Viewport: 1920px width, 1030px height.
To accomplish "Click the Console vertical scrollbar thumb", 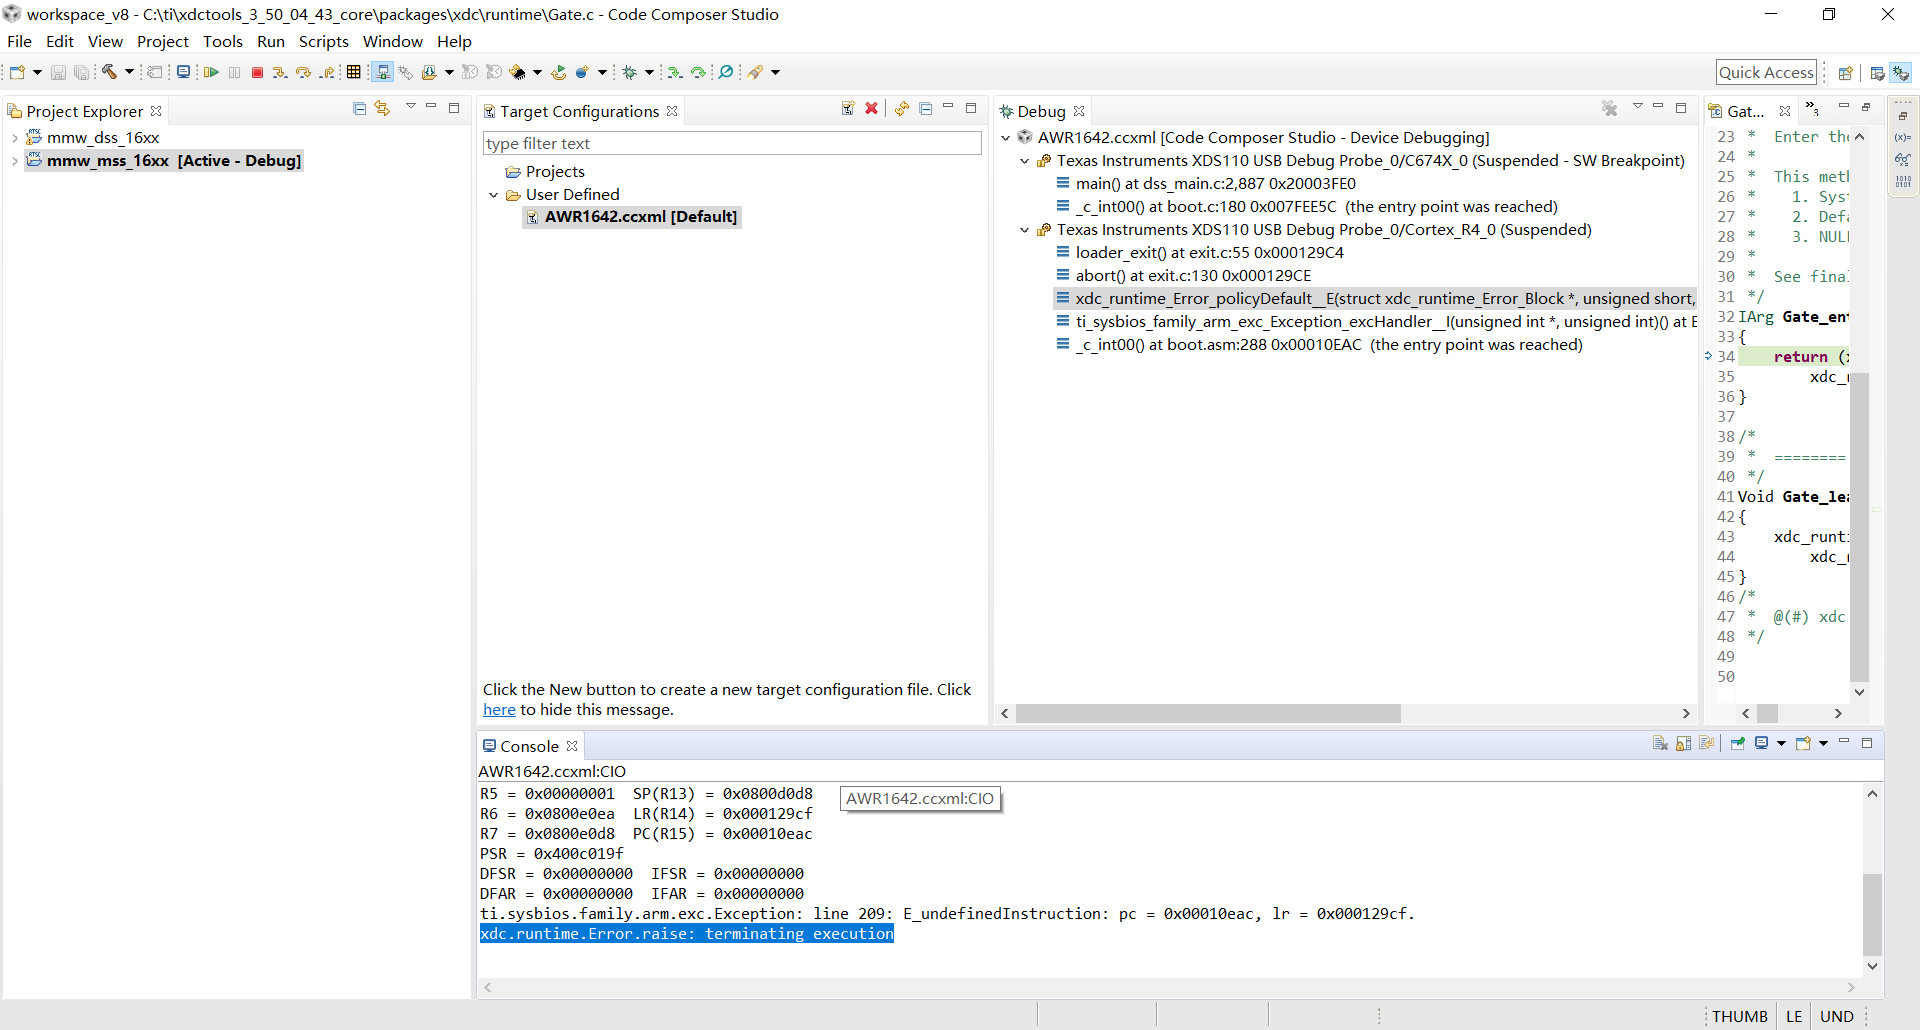I will tap(1872, 915).
